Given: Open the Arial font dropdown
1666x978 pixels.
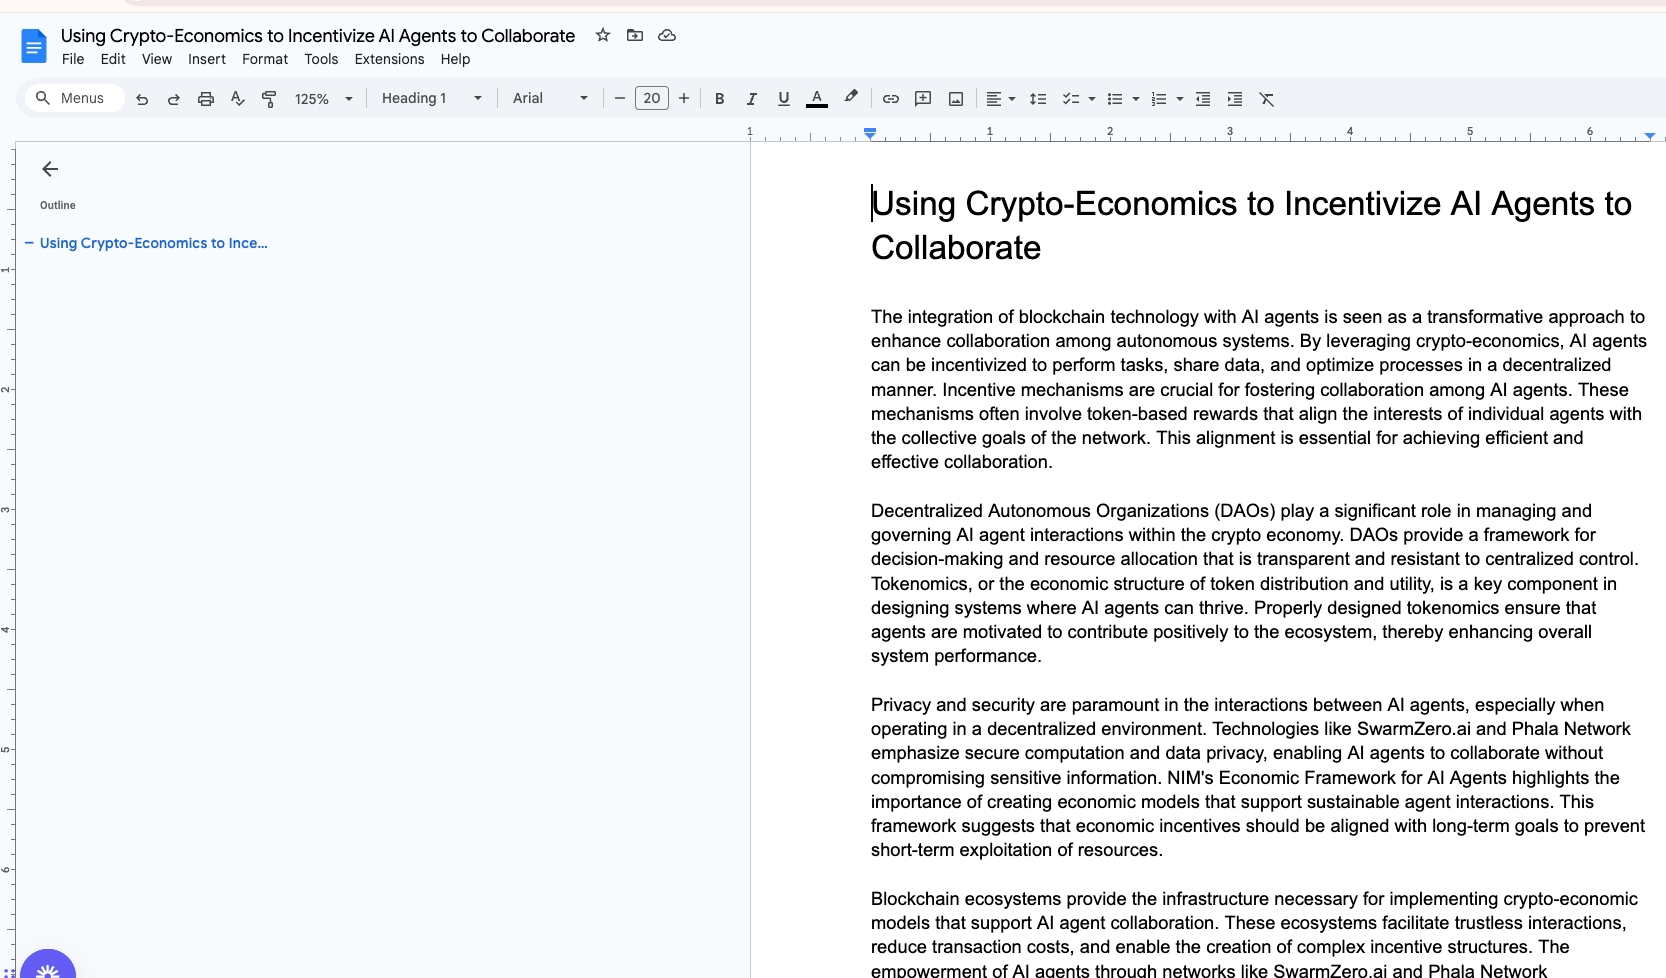Looking at the screenshot, I should tap(550, 98).
